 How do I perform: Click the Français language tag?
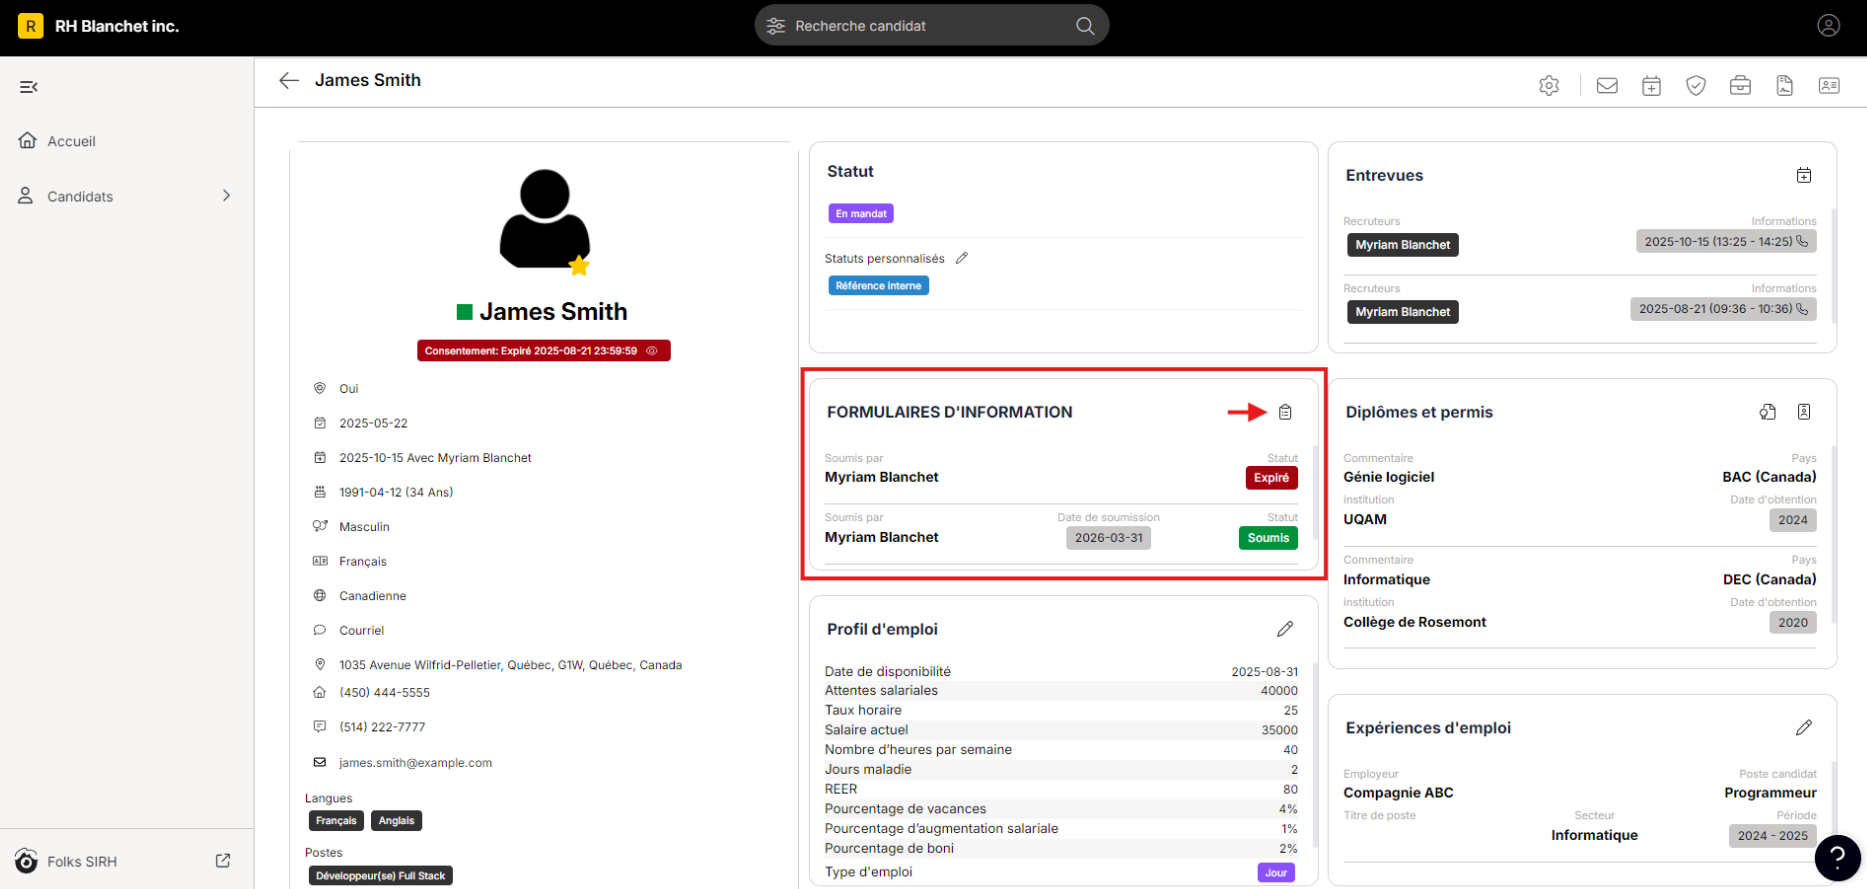[336, 821]
